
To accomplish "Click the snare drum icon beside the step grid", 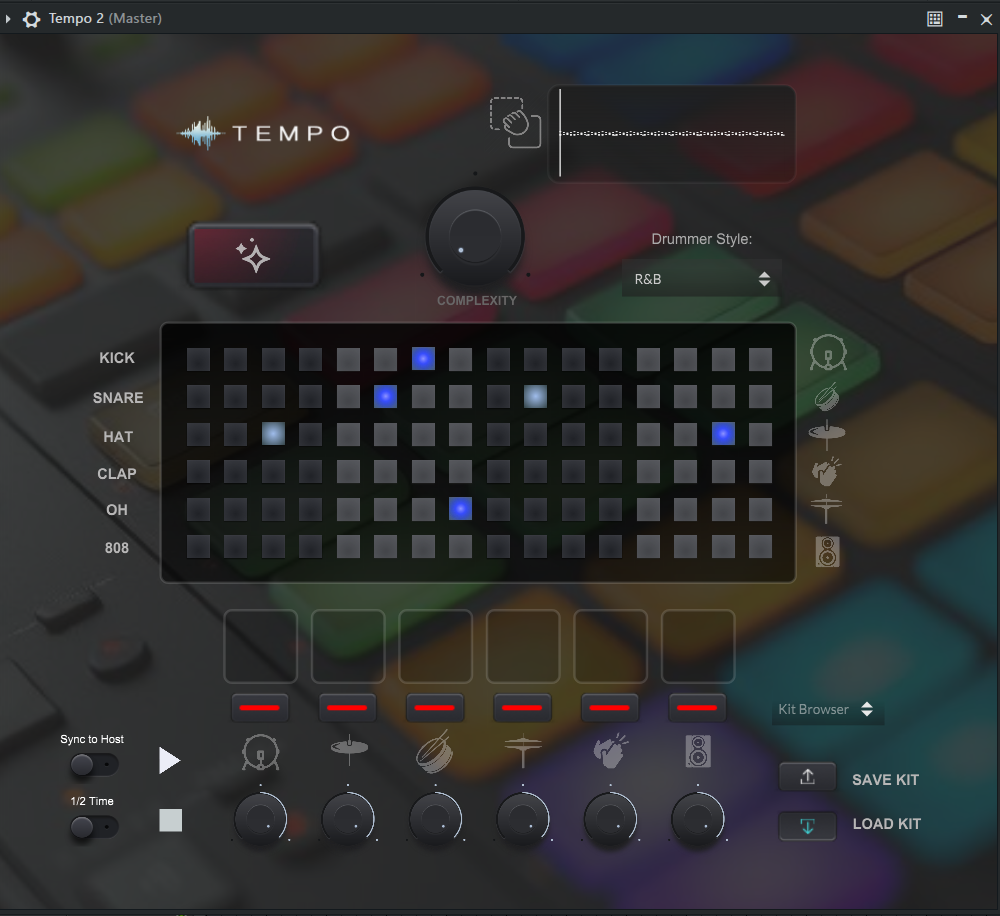I will click(x=827, y=397).
